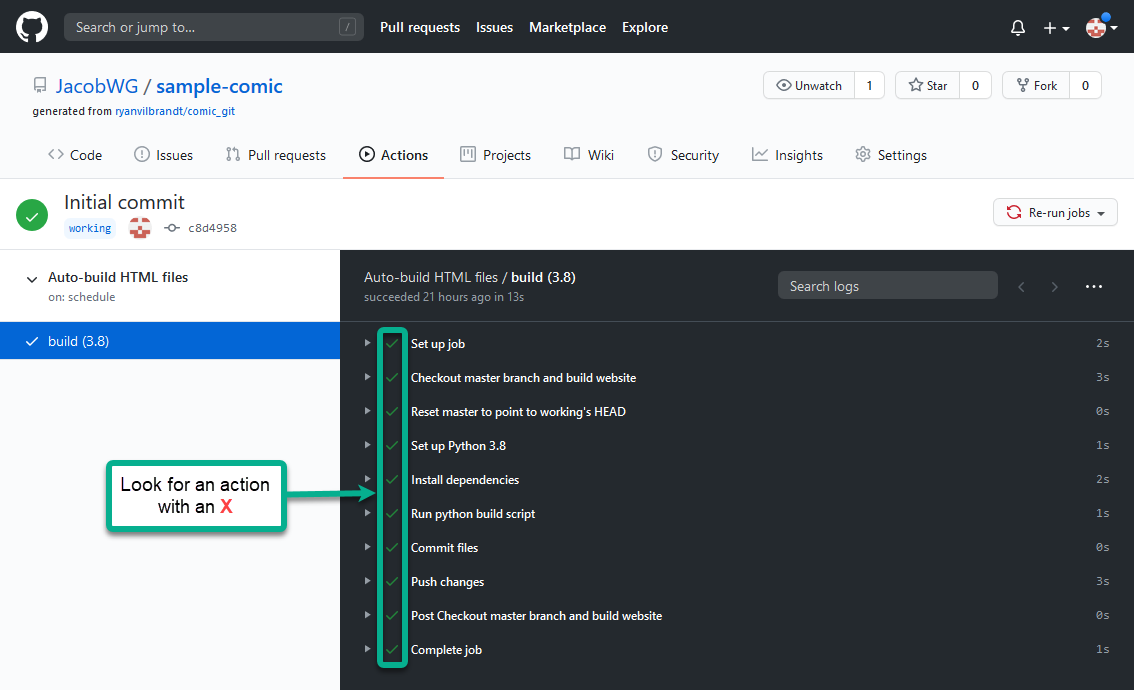Screen dimensions: 1134x690
Task: Open commit c8d4958
Action: 213,228
